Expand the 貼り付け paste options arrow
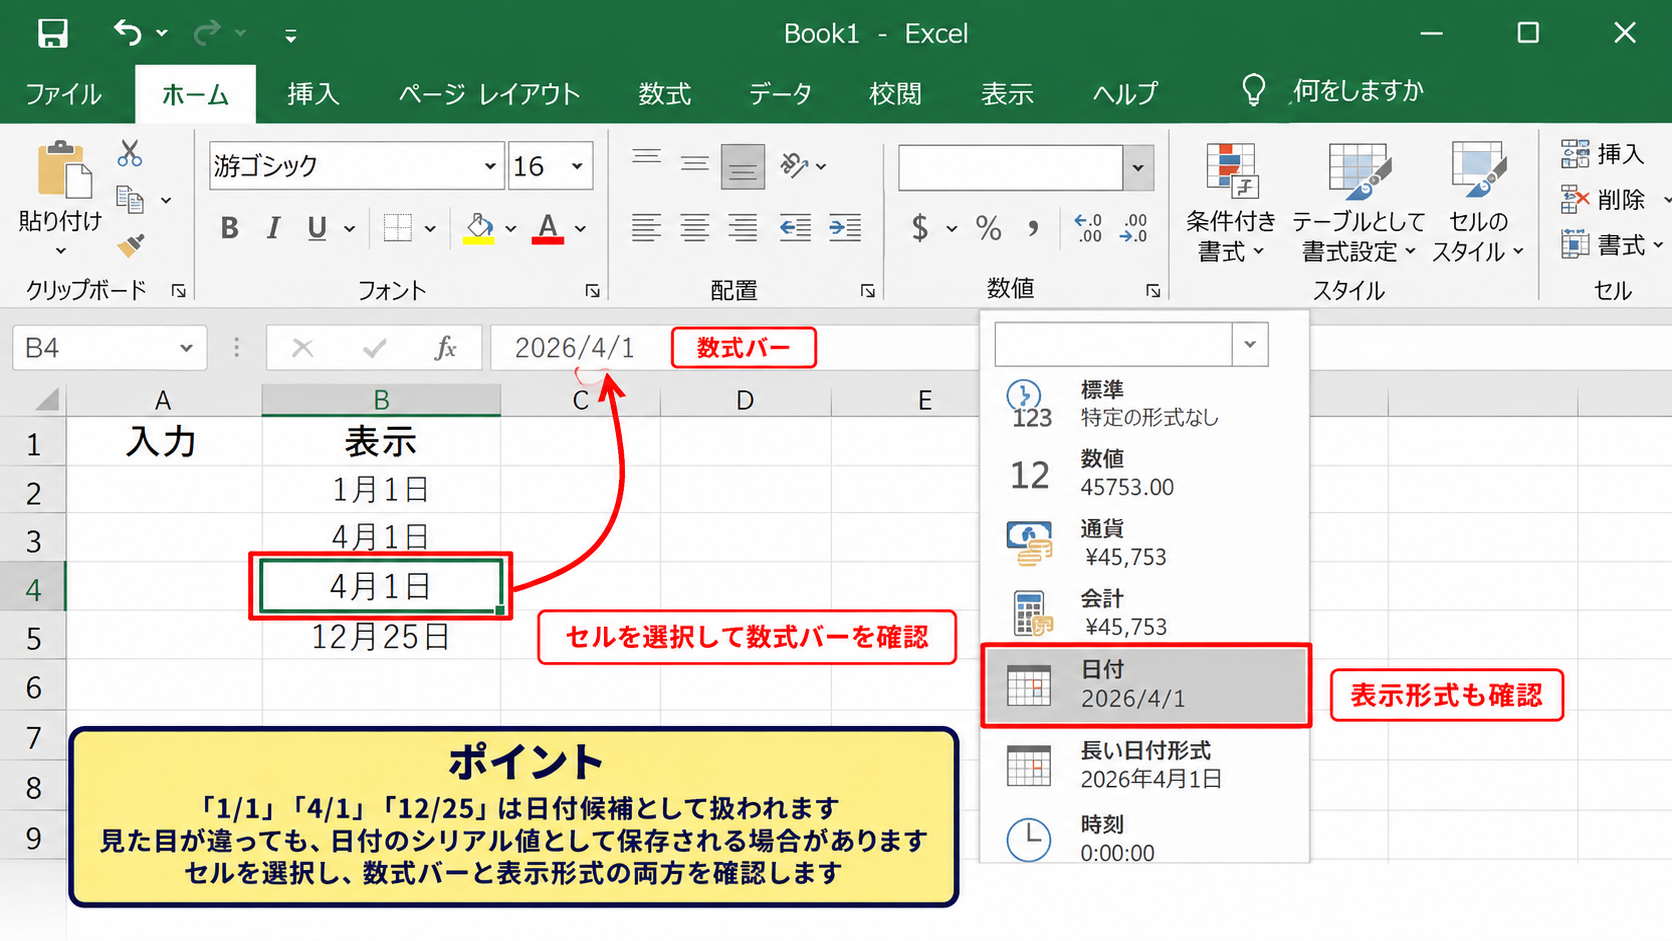The image size is (1672, 941). tap(60, 251)
